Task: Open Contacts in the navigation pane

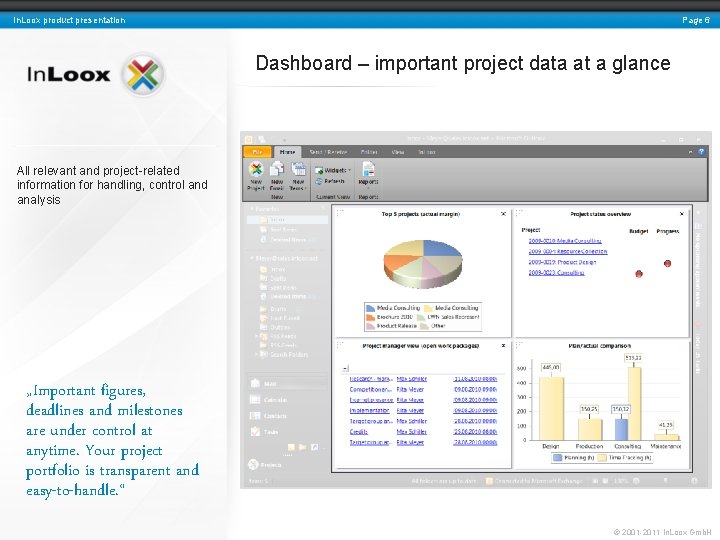Action: click(x=269, y=416)
